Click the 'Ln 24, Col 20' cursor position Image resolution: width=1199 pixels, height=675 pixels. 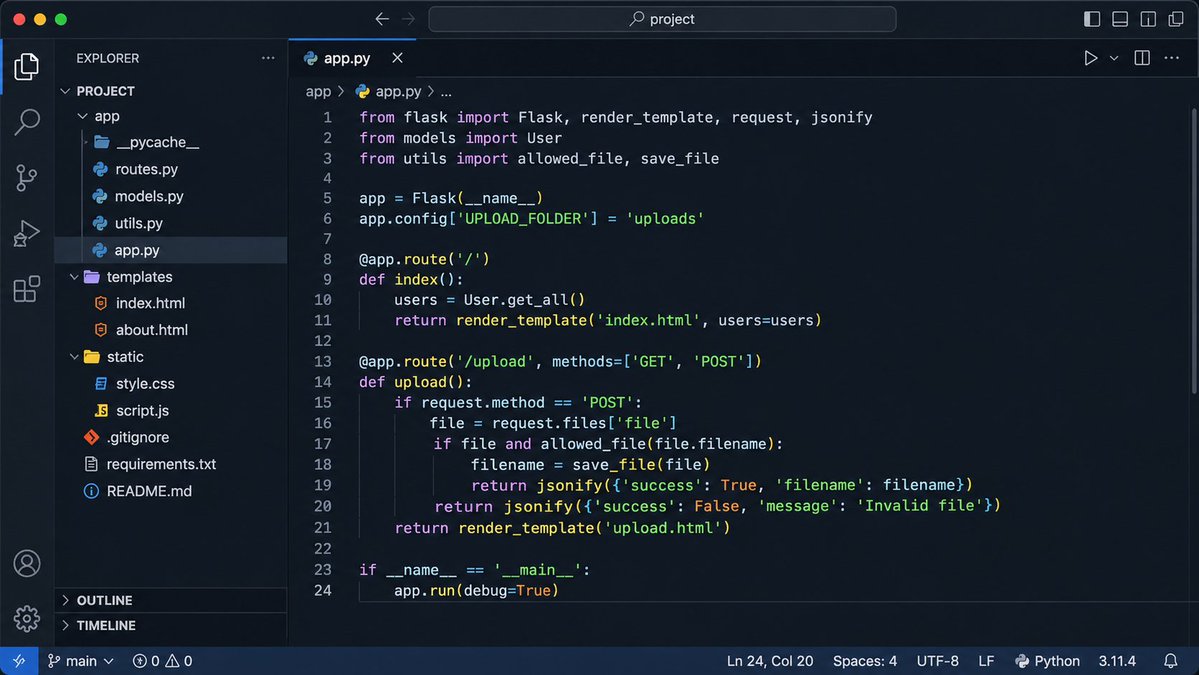(x=769, y=660)
